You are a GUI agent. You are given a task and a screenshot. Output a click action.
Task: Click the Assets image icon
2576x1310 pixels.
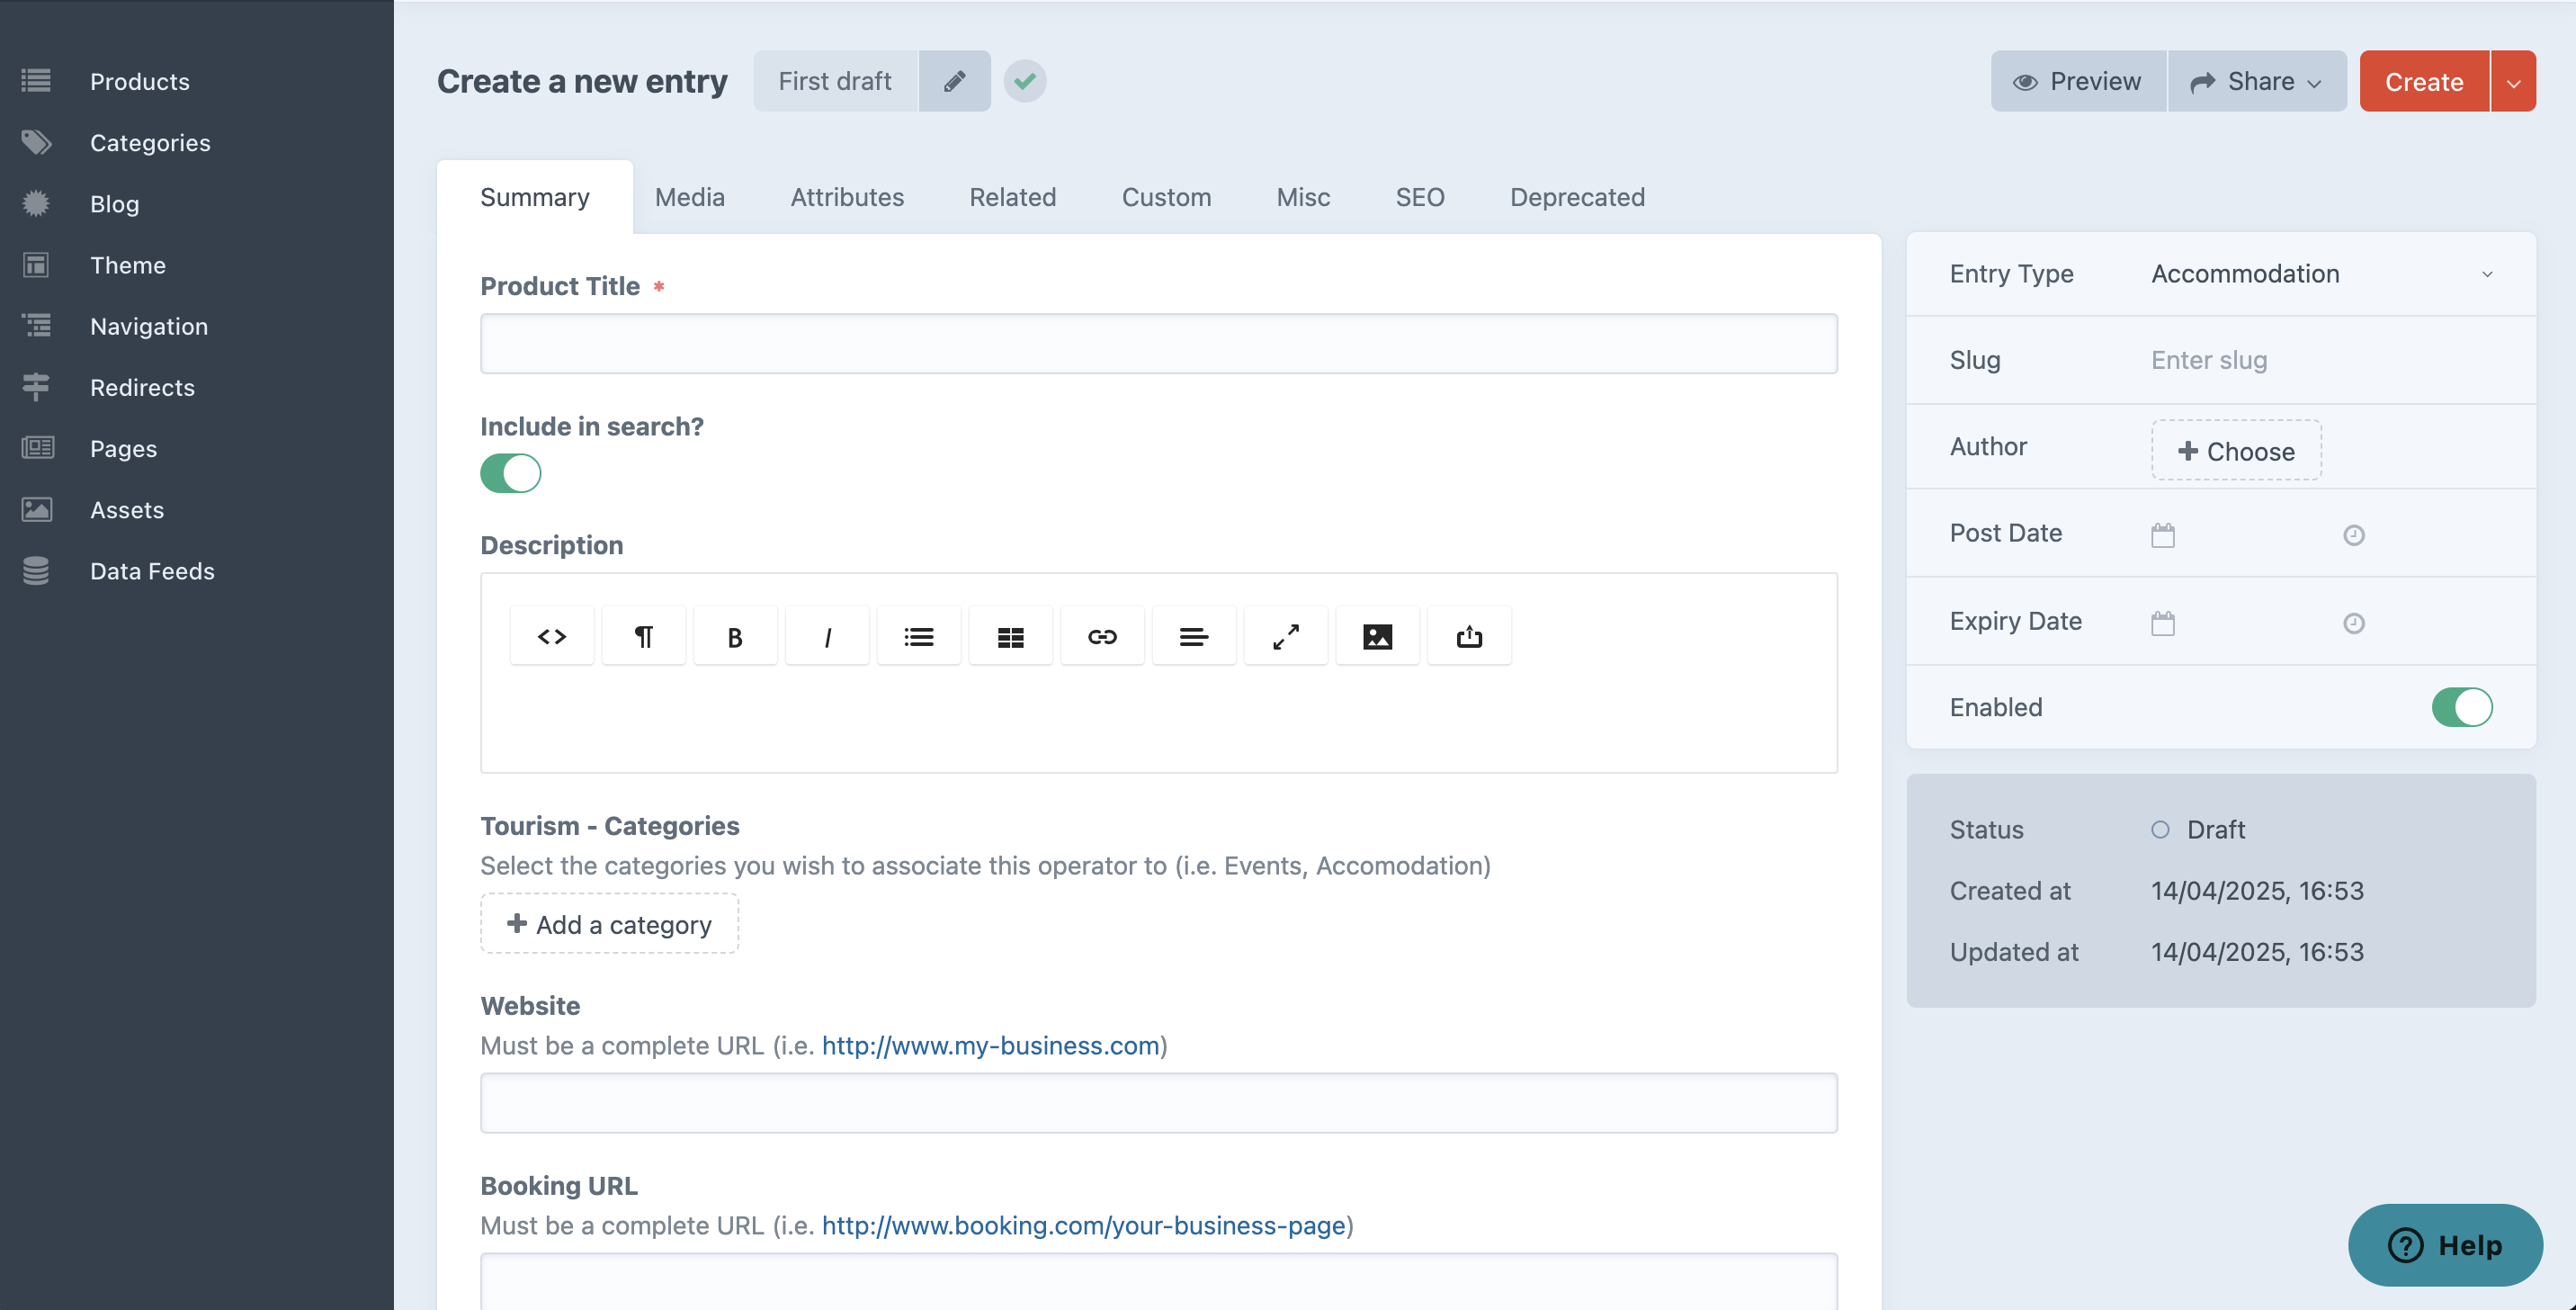click(x=37, y=509)
